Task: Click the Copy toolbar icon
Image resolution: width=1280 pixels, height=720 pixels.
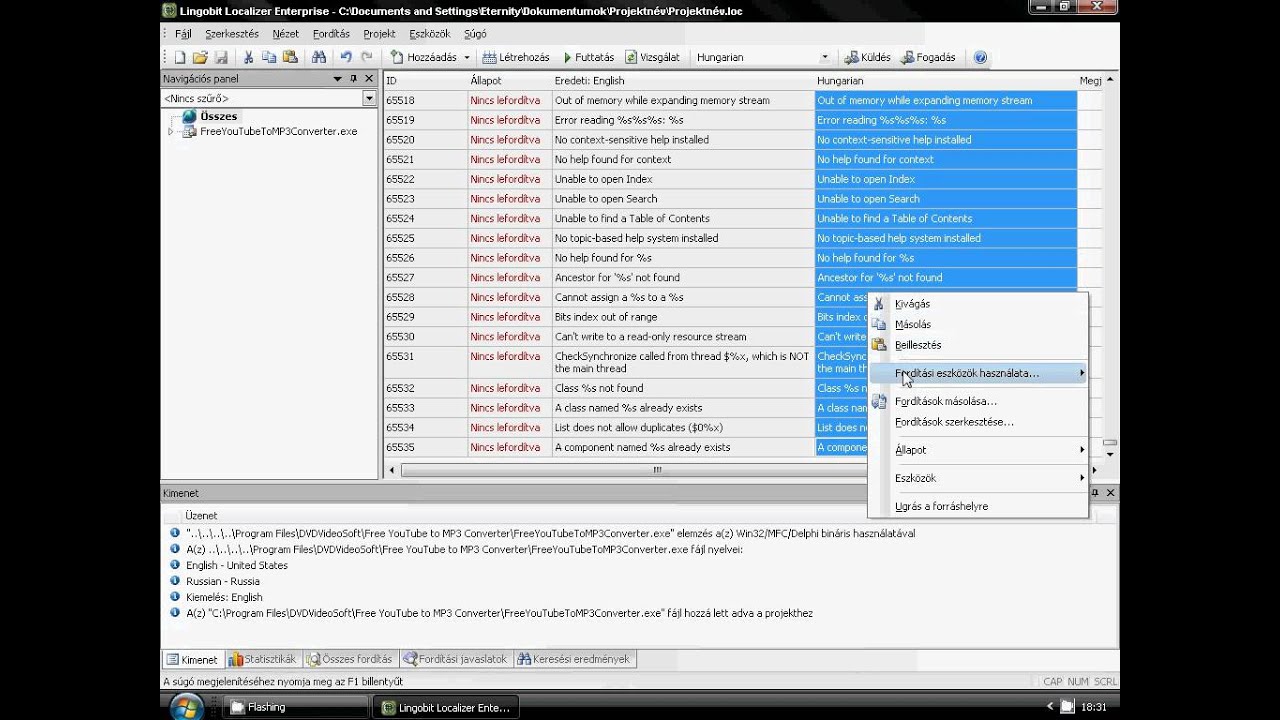Action: (x=269, y=58)
